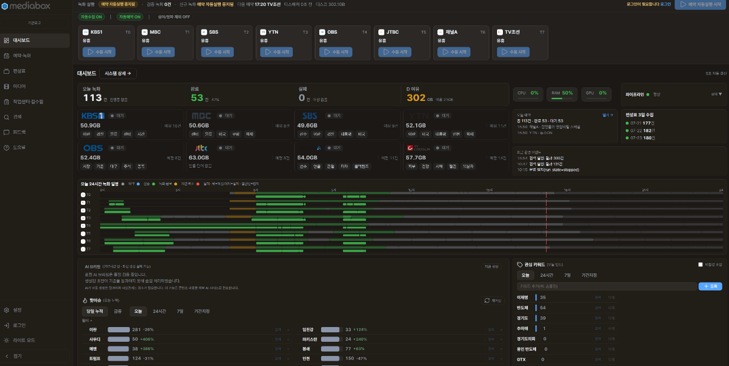Select the 기간지정 tab in 관심 키워드 panel
Viewport: 729px width, 366px height.
(x=589, y=275)
